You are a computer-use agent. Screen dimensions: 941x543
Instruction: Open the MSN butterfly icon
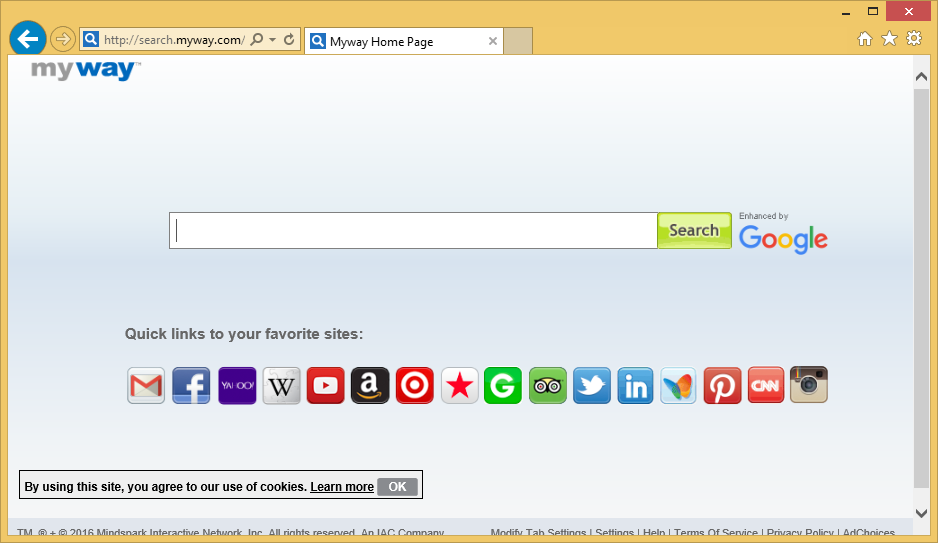click(x=678, y=385)
